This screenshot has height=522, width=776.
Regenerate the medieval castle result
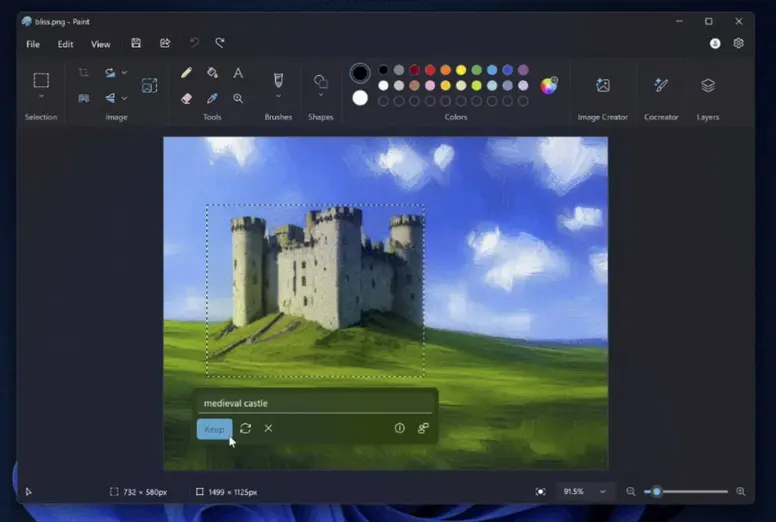(x=246, y=428)
